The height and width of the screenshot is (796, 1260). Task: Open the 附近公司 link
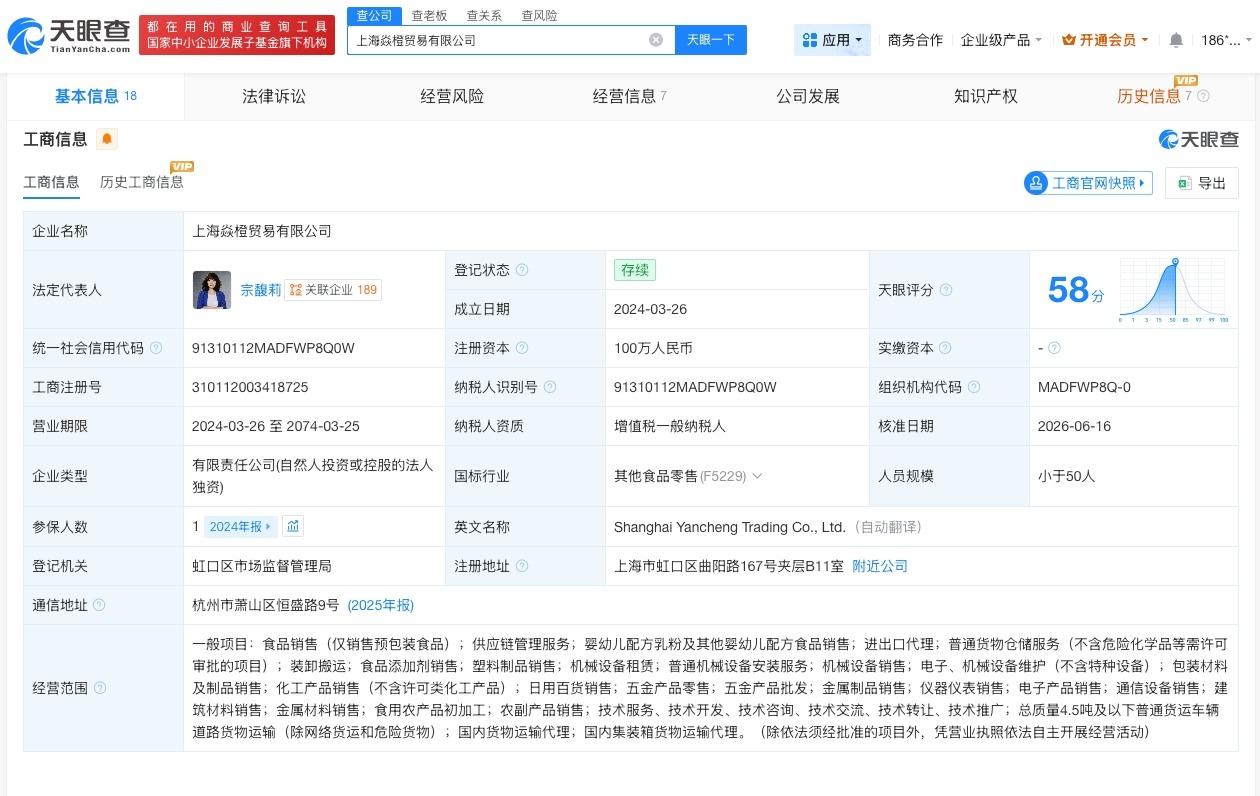880,566
